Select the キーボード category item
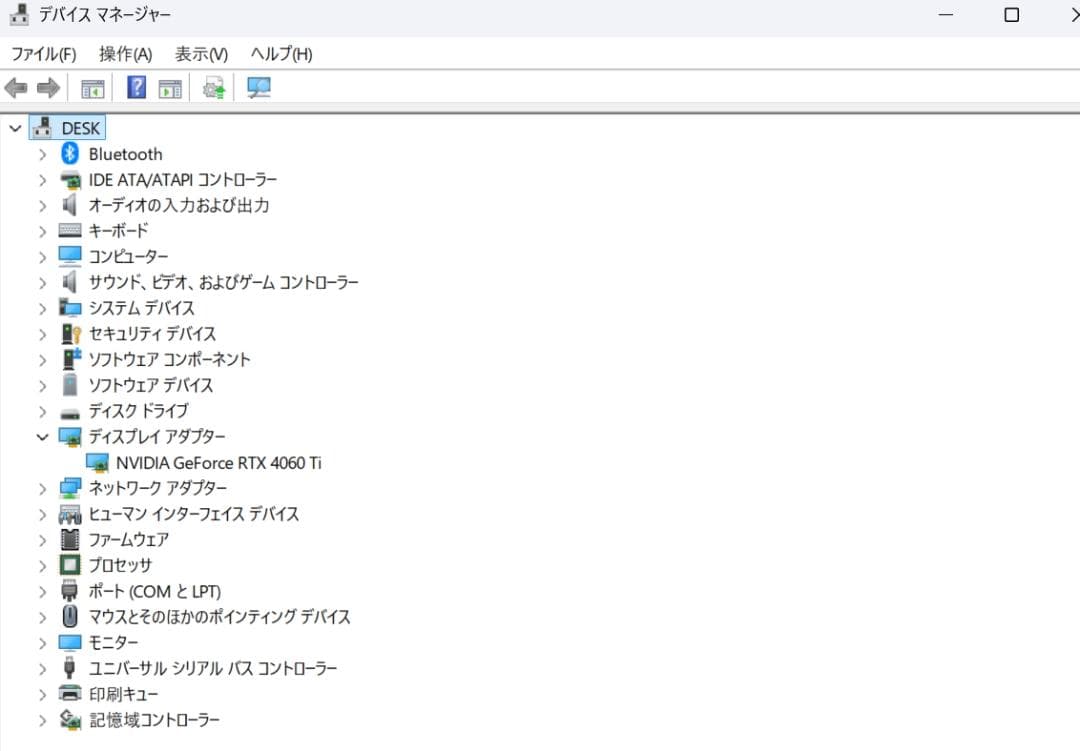1080x751 pixels. pos(118,231)
